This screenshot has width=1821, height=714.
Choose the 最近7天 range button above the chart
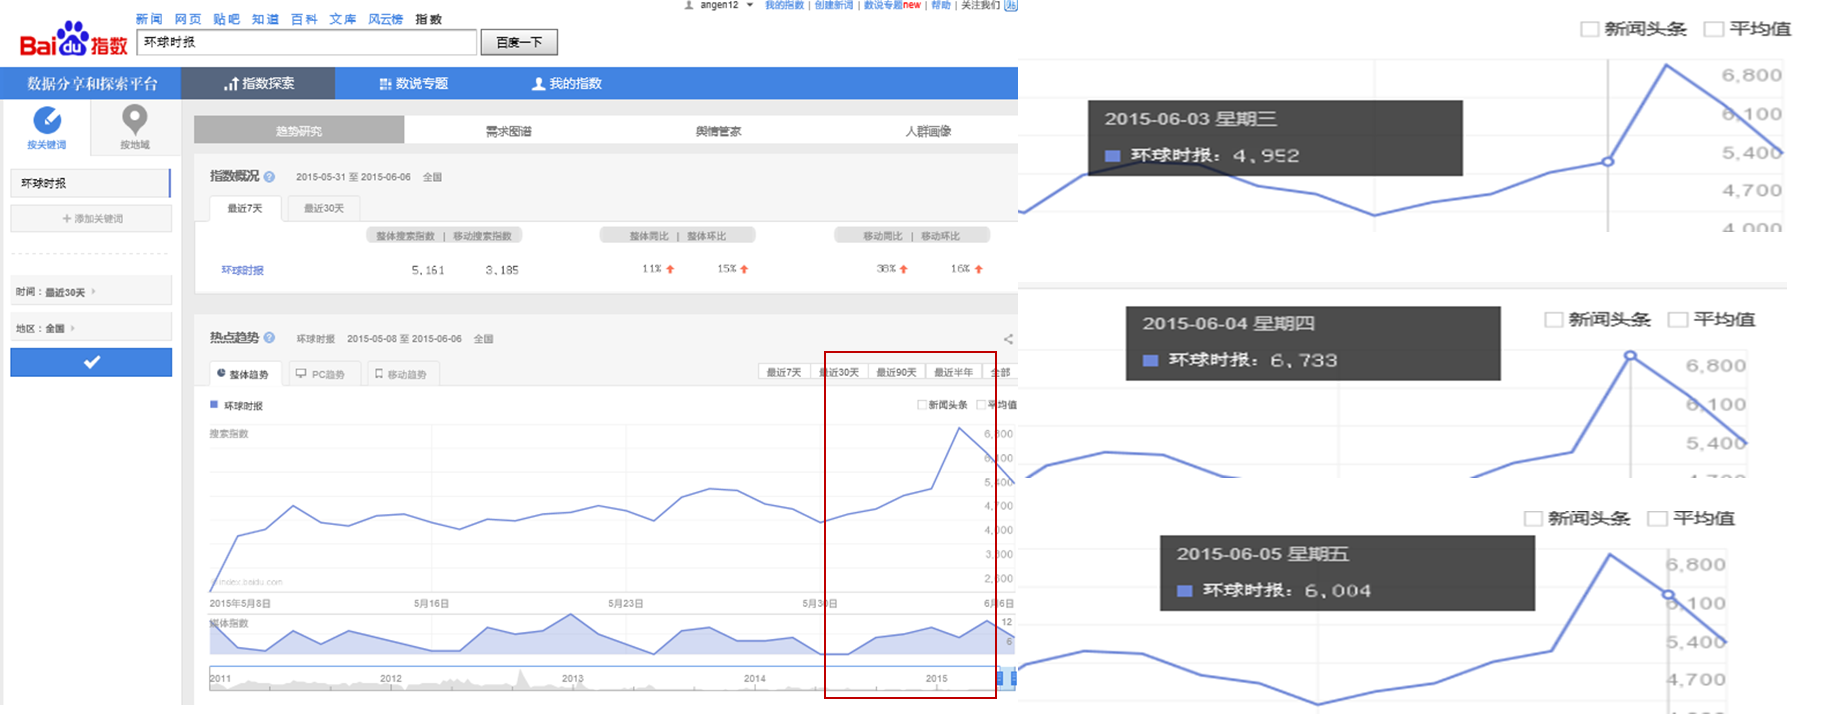[784, 372]
